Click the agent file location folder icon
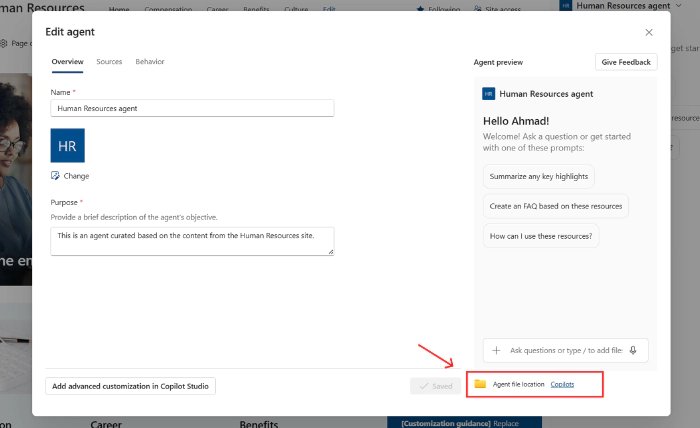Screen dimensions: 700x428 (x=480, y=384)
